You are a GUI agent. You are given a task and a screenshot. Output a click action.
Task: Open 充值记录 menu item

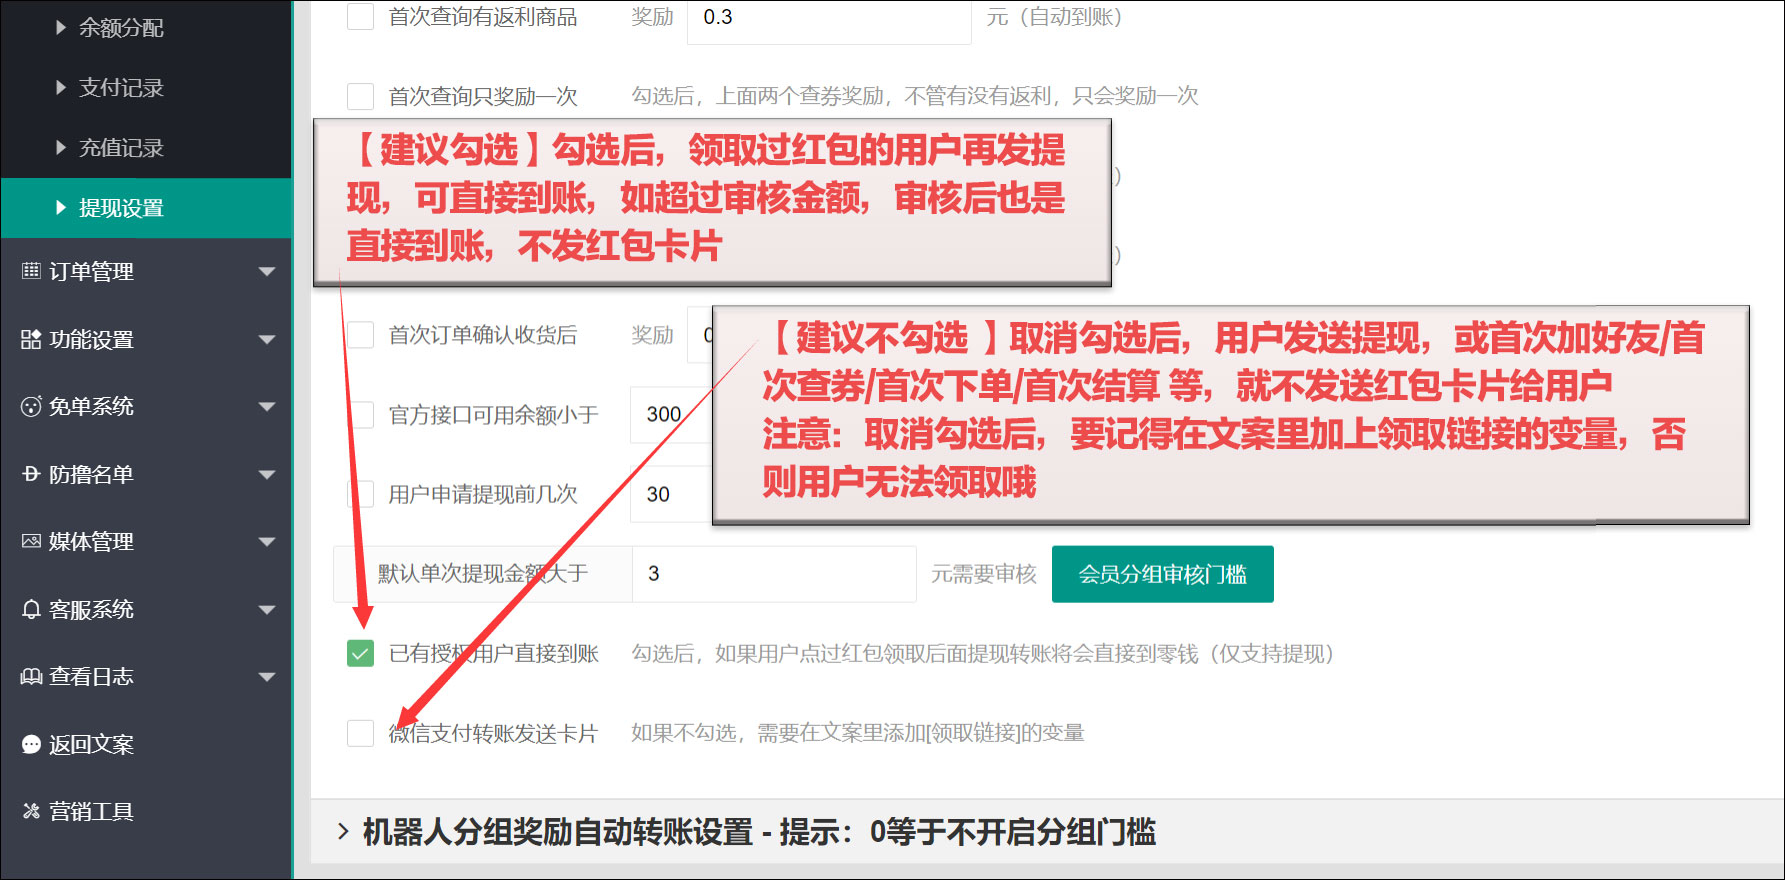146,147
